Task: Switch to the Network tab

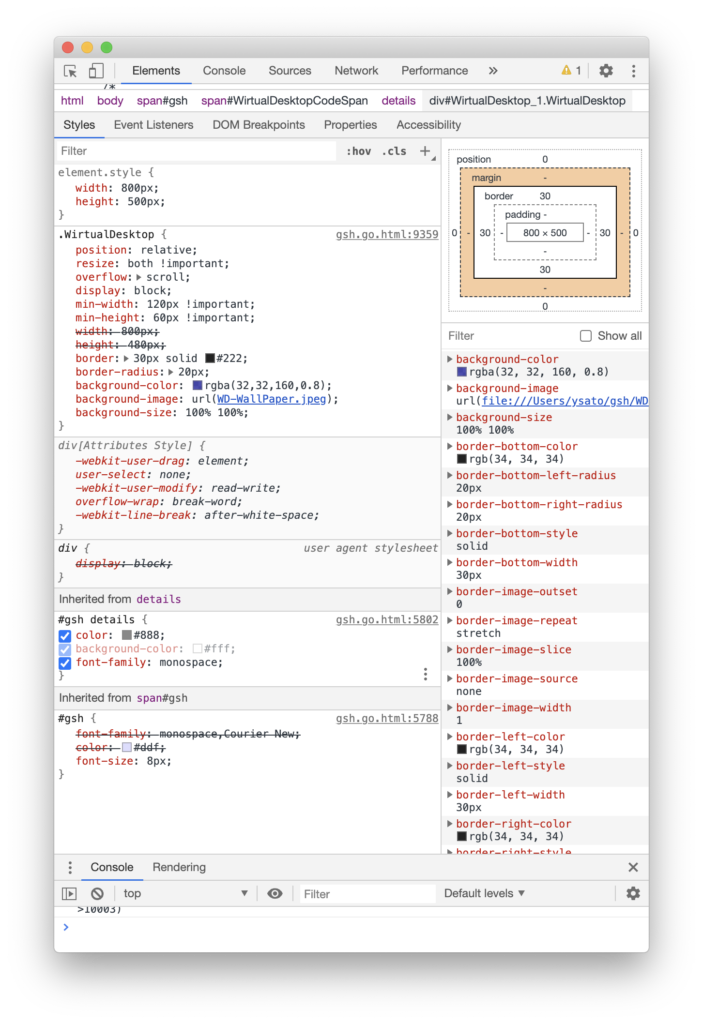Action: pos(356,71)
